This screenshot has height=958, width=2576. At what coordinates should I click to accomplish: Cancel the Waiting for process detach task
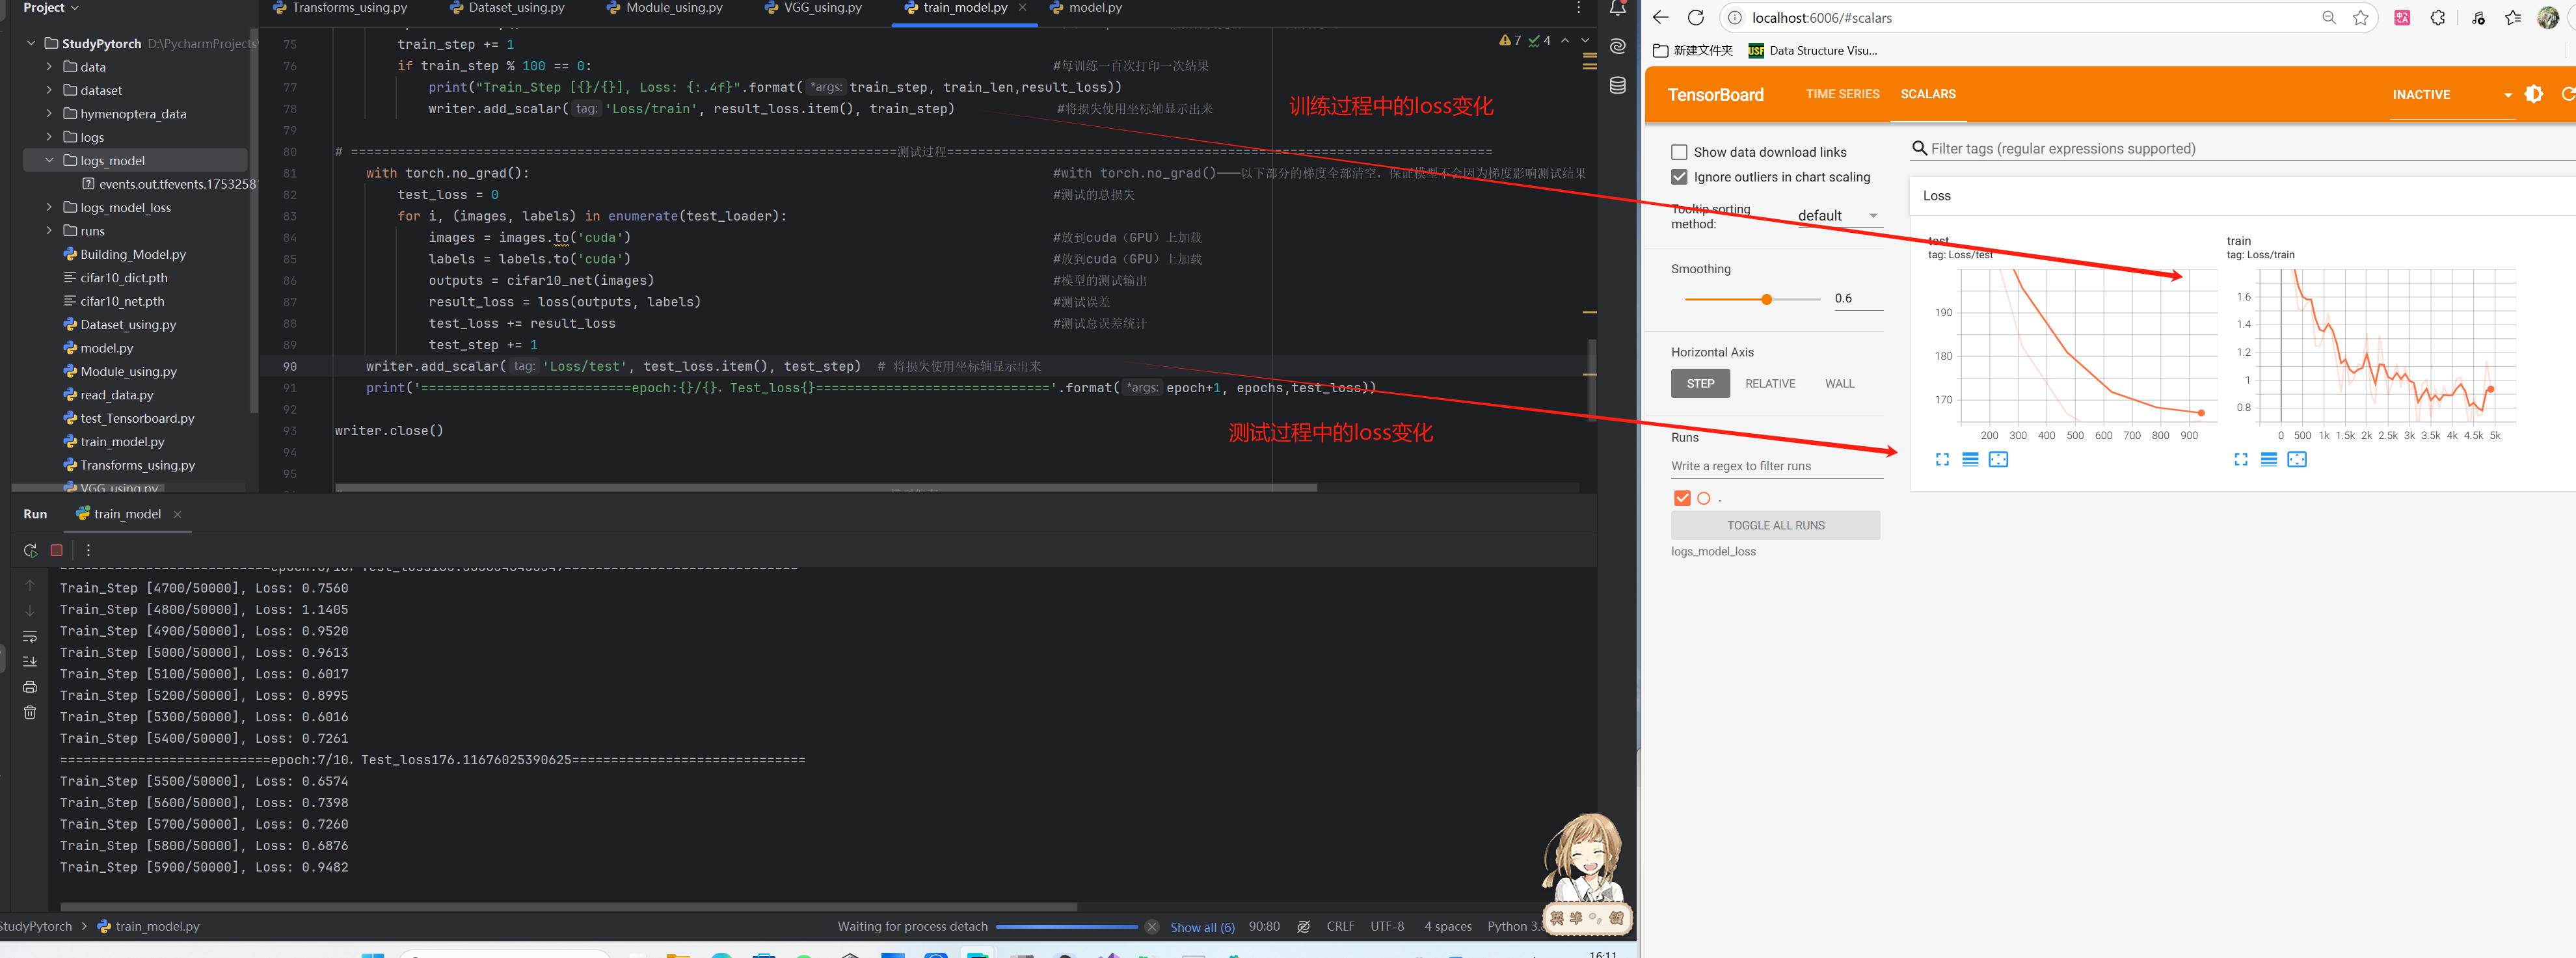click(1151, 927)
